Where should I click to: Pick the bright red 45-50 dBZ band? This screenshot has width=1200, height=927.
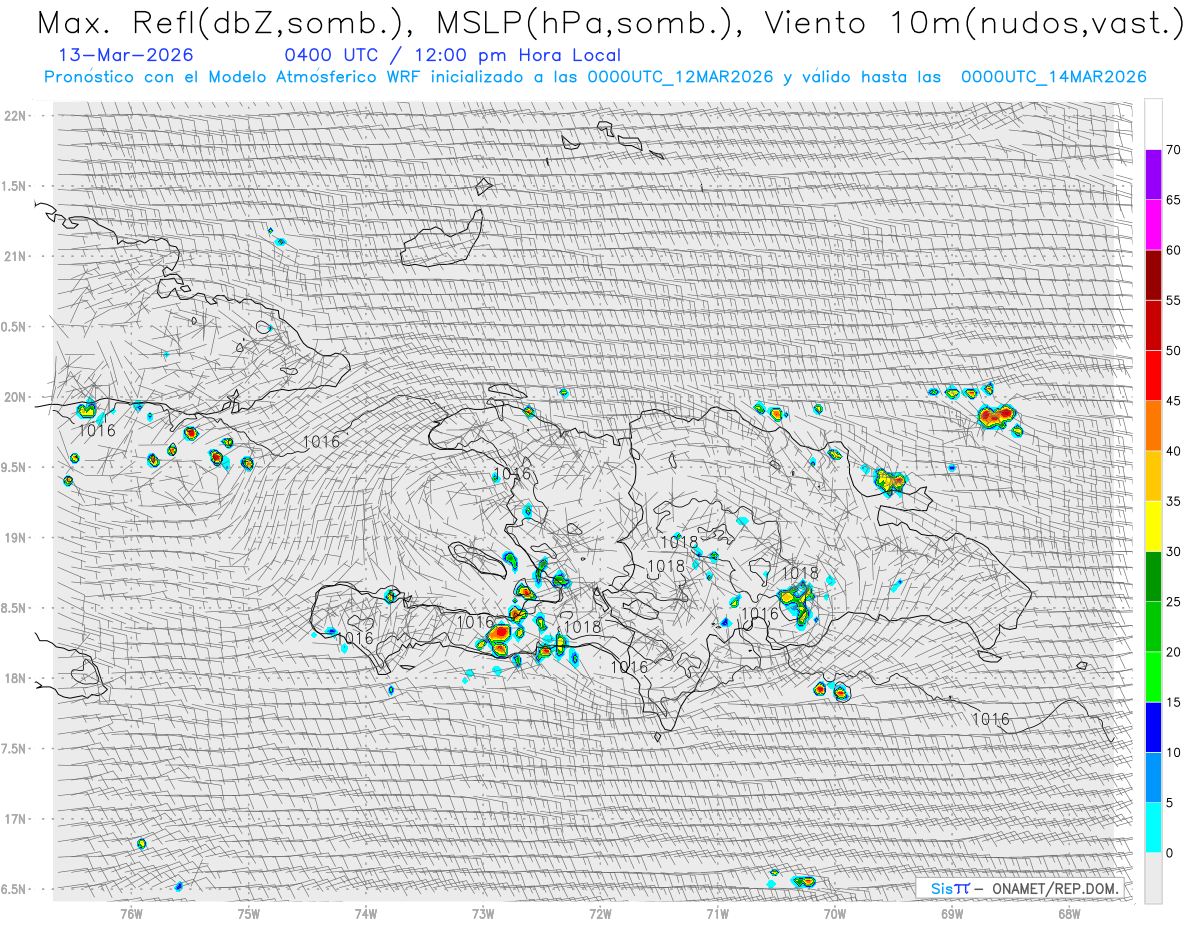pos(1153,376)
